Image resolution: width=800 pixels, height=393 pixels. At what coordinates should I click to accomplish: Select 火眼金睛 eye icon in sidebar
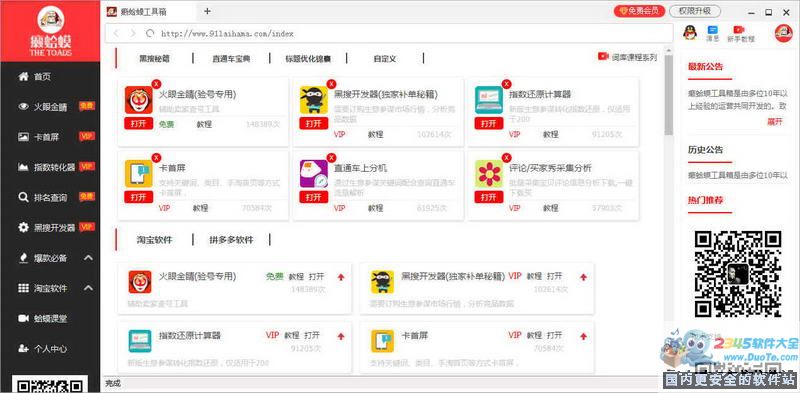[x=23, y=107]
